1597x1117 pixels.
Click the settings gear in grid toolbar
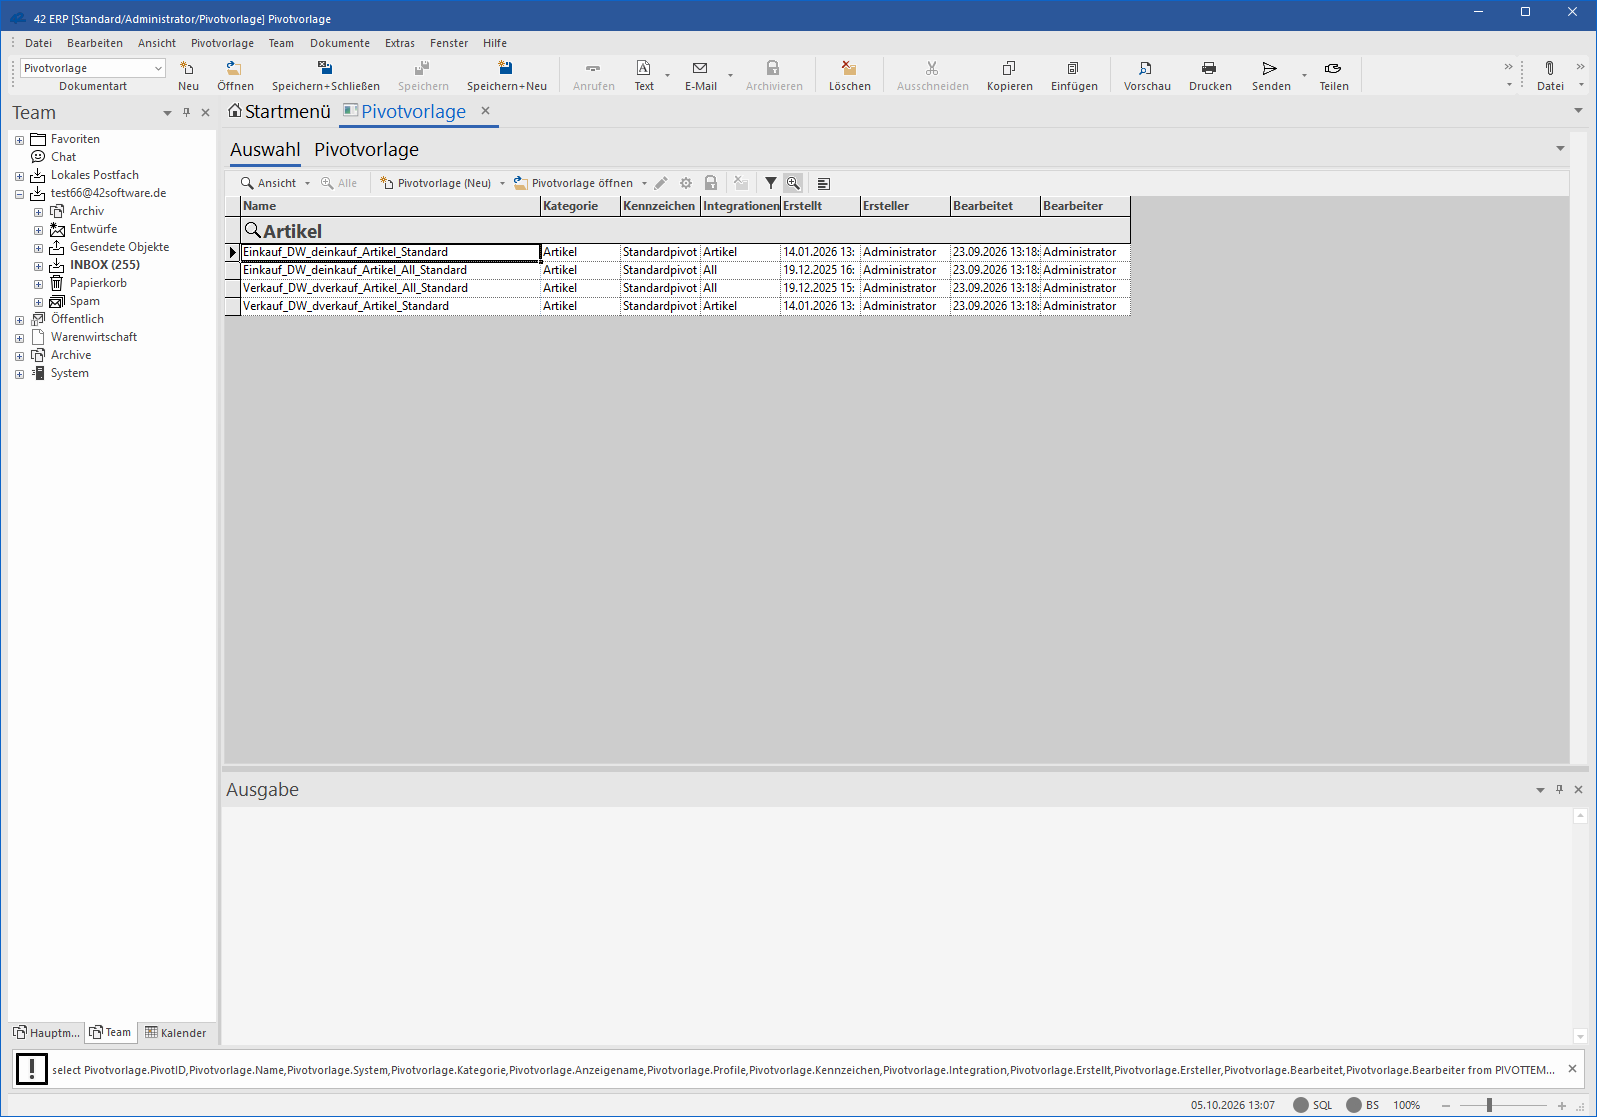686,183
